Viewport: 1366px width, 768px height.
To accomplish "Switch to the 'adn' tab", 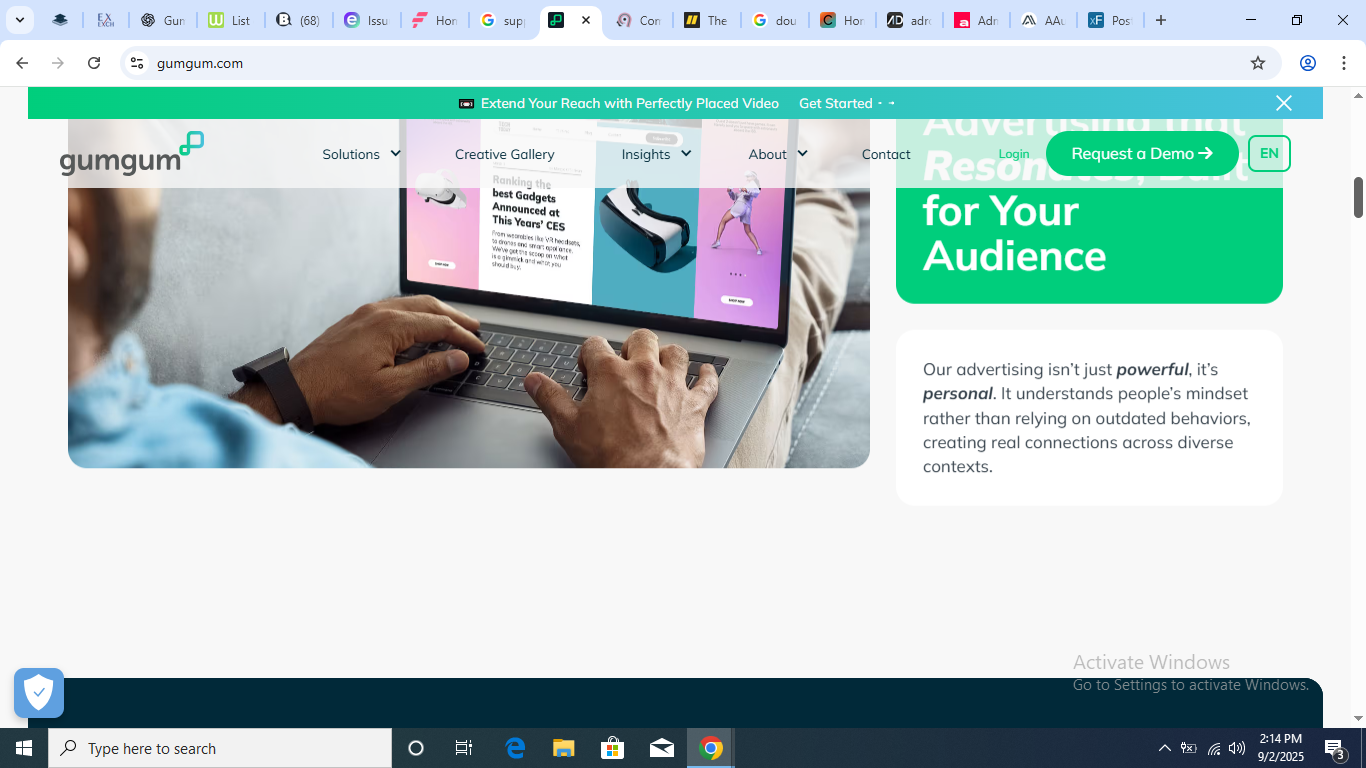I will pyautogui.click(x=909, y=20).
